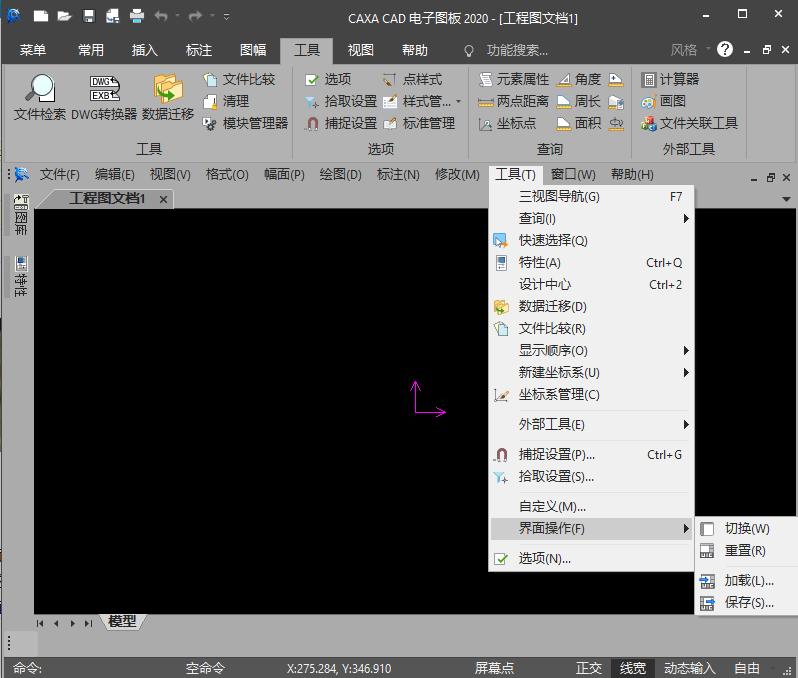
Task: Open the 屏幕点 dropdown in the status bar
Action: (494, 668)
